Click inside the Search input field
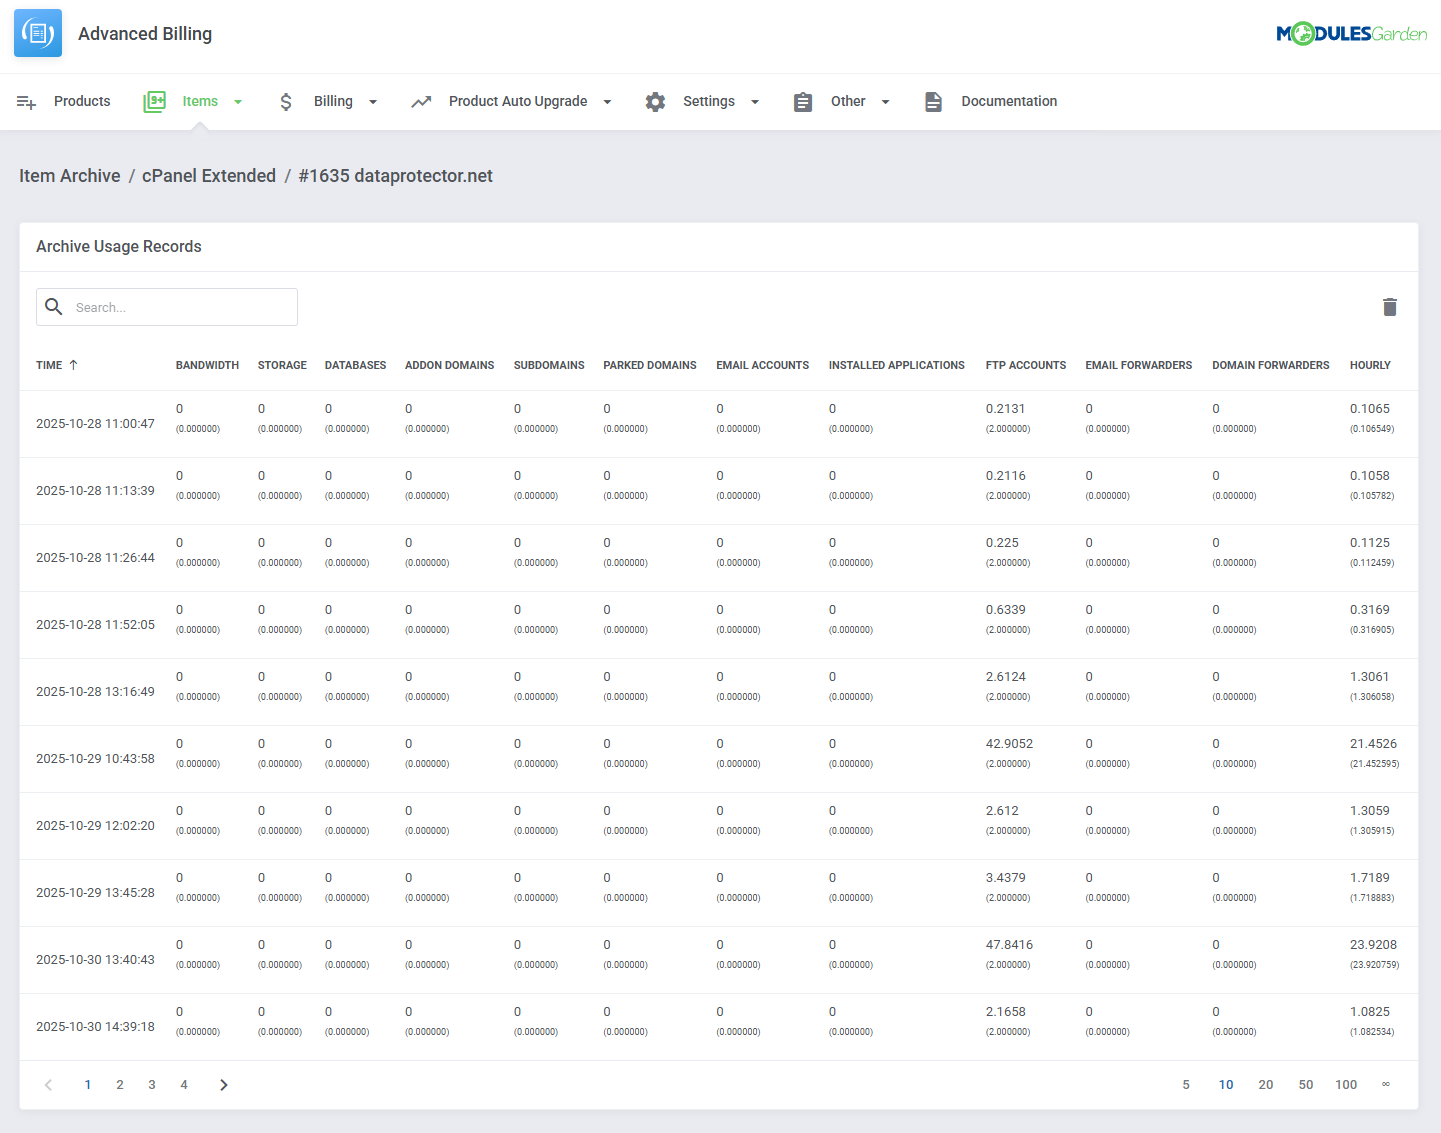Image resolution: width=1441 pixels, height=1133 pixels. pyautogui.click(x=180, y=306)
